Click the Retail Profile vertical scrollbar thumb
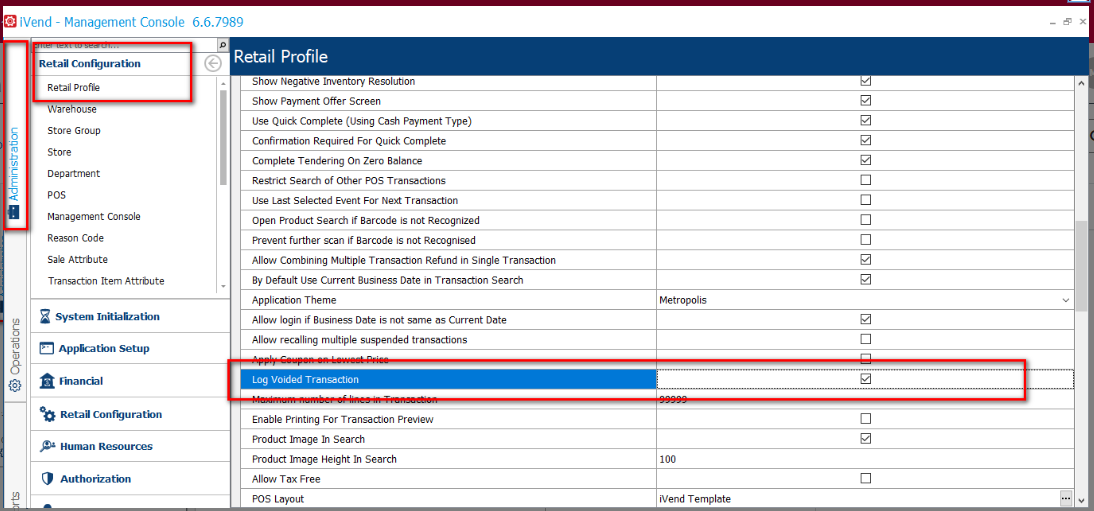Viewport: 1094px width, 511px height. tap(1081, 267)
